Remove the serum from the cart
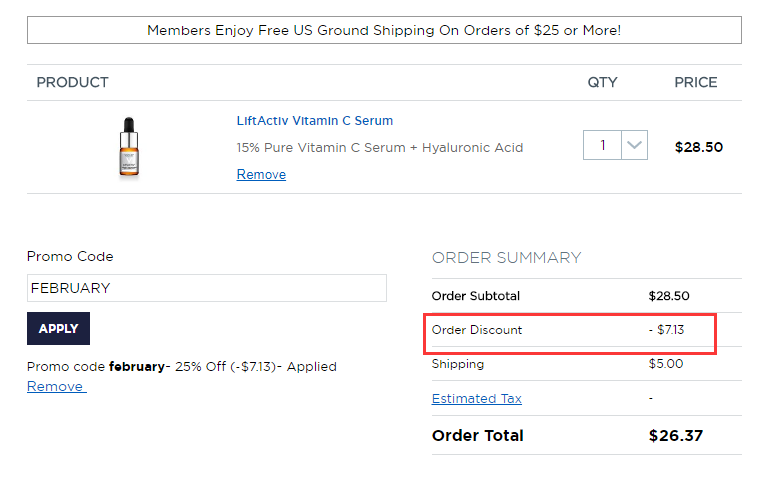 261,174
